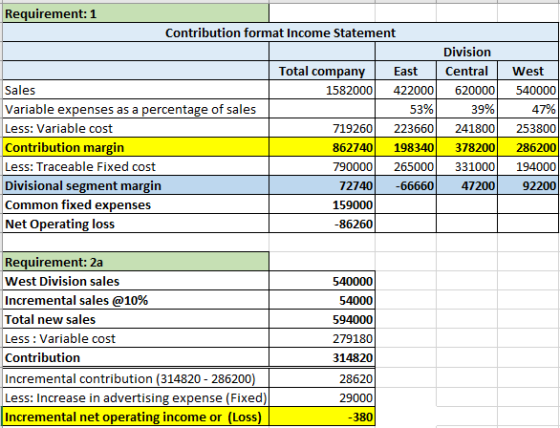This screenshot has height=428, width=560.
Task: Select total traceable fixed cost 790000
Action: click(x=322, y=166)
